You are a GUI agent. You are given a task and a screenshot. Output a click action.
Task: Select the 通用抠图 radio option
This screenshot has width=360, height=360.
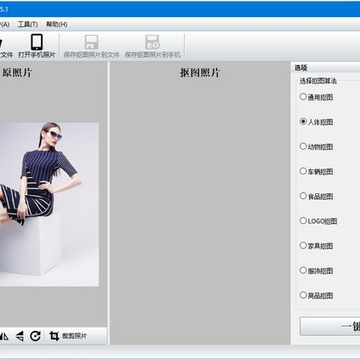coord(316,97)
